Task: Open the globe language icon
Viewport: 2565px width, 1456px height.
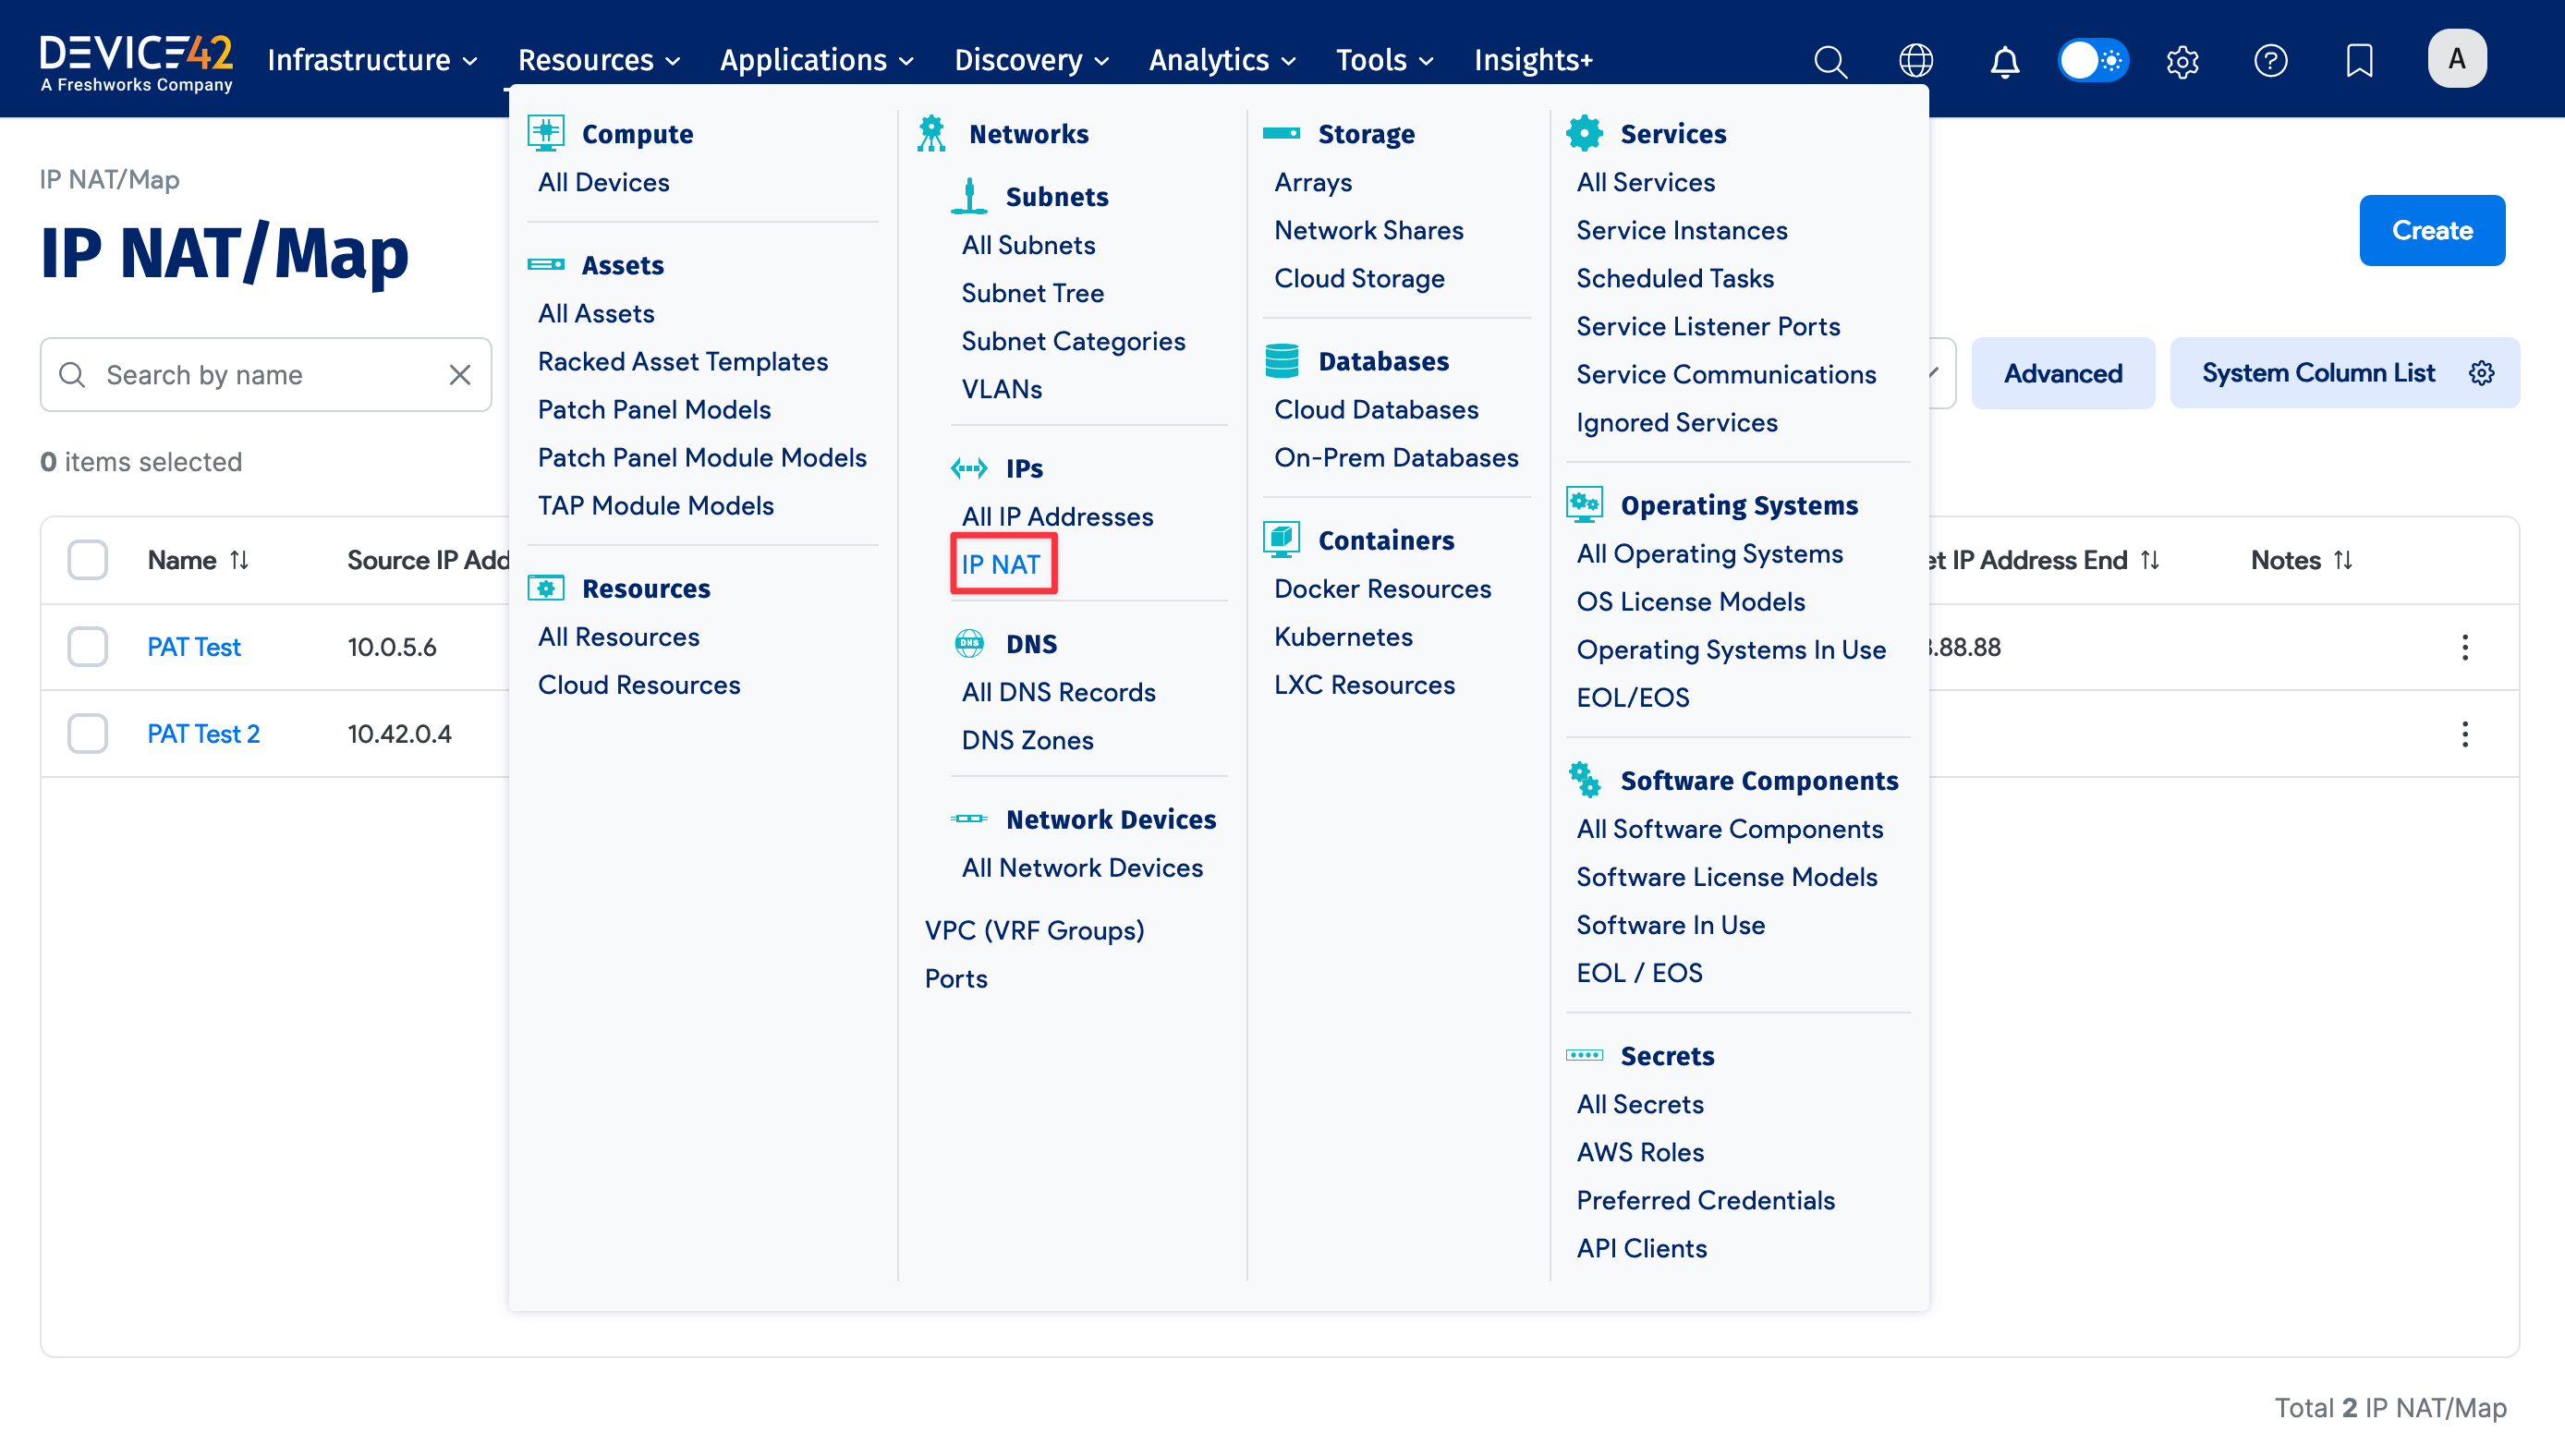Action: tap(1915, 61)
